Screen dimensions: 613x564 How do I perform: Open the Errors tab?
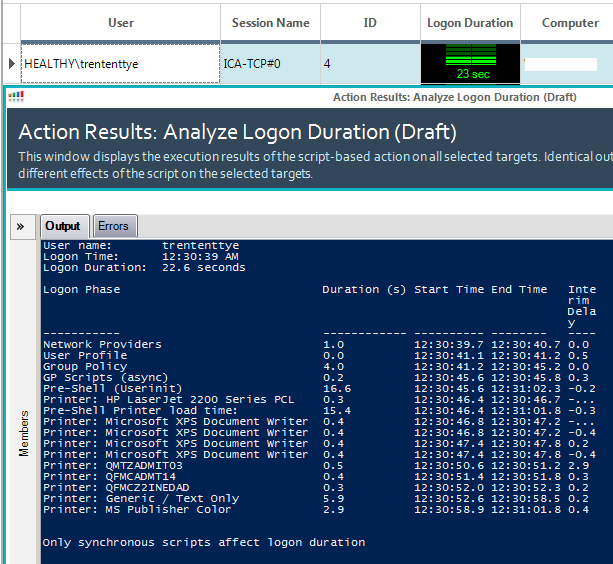coord(113,226)
